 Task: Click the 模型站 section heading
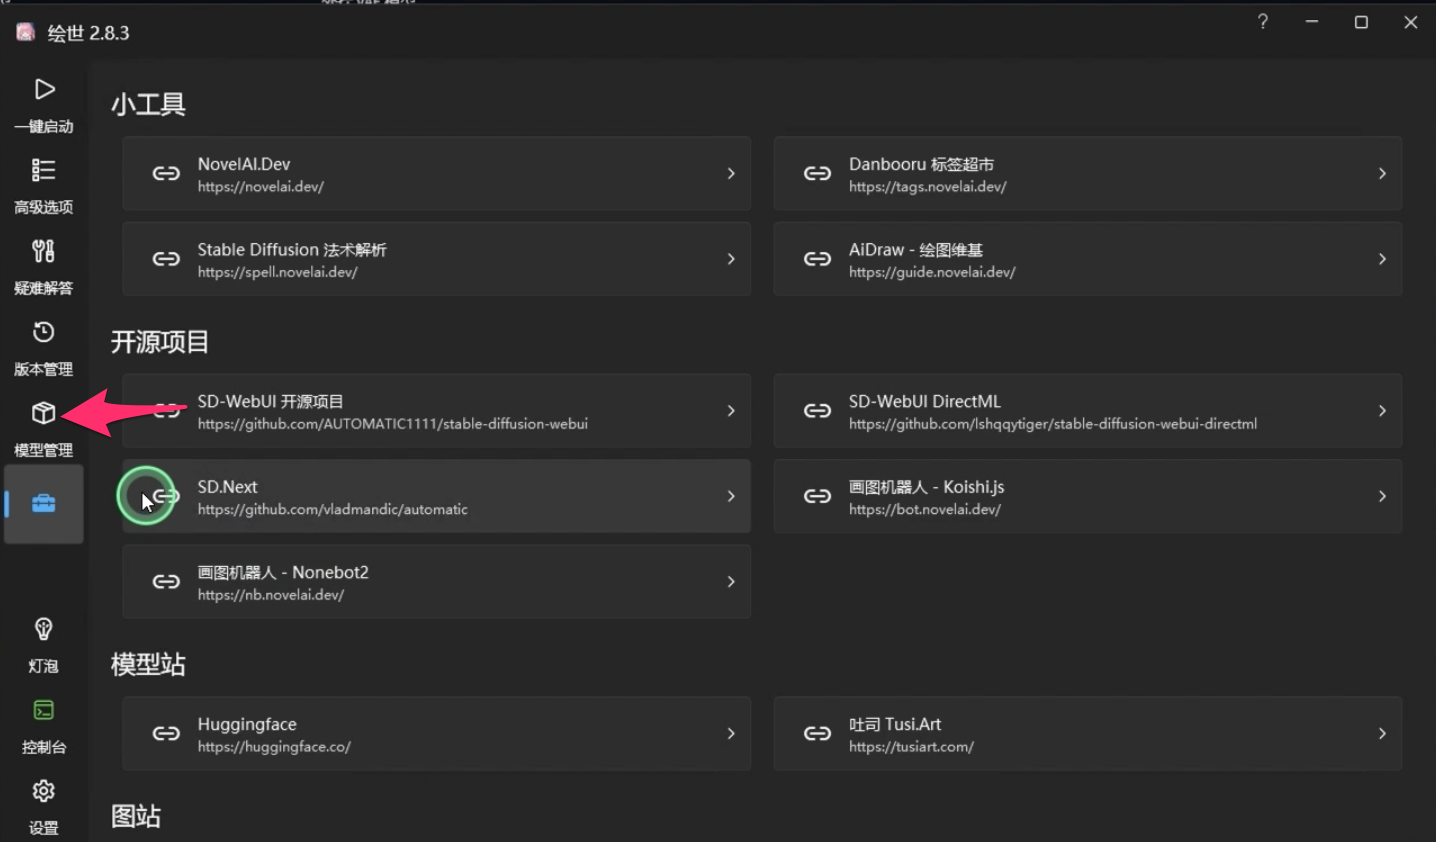148,664
